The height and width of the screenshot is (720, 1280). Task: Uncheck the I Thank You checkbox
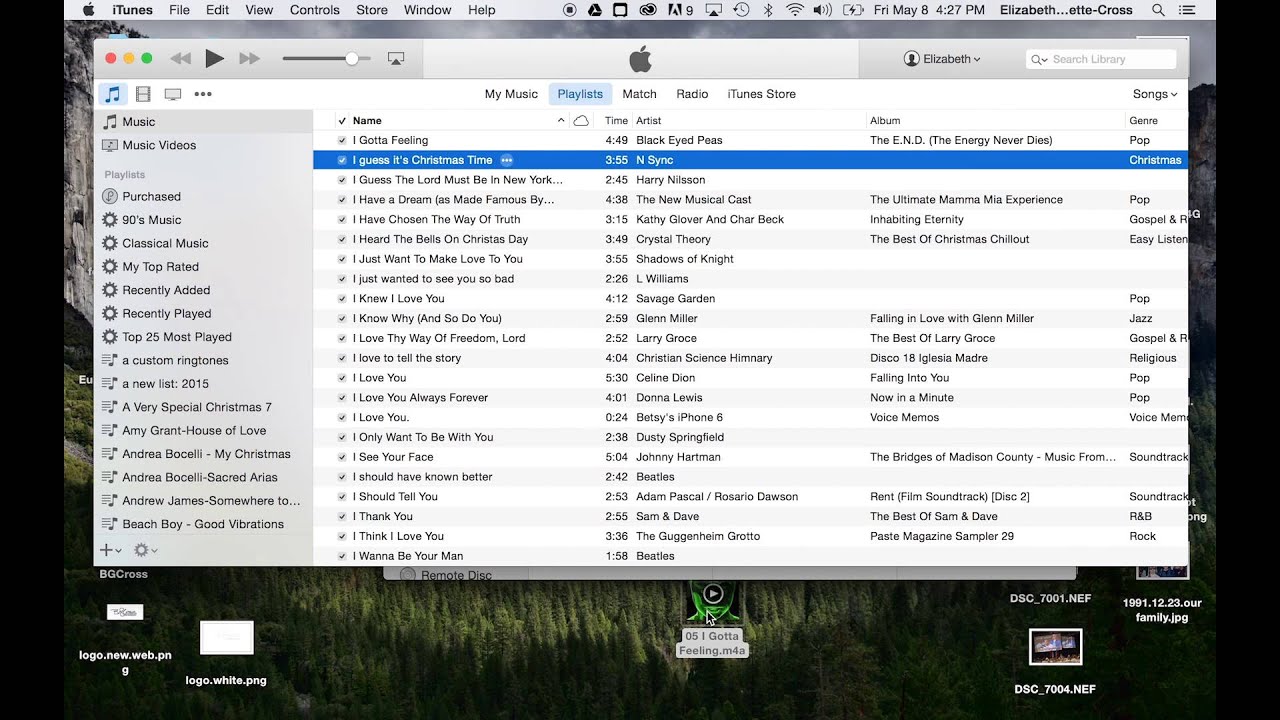point(342,517)
